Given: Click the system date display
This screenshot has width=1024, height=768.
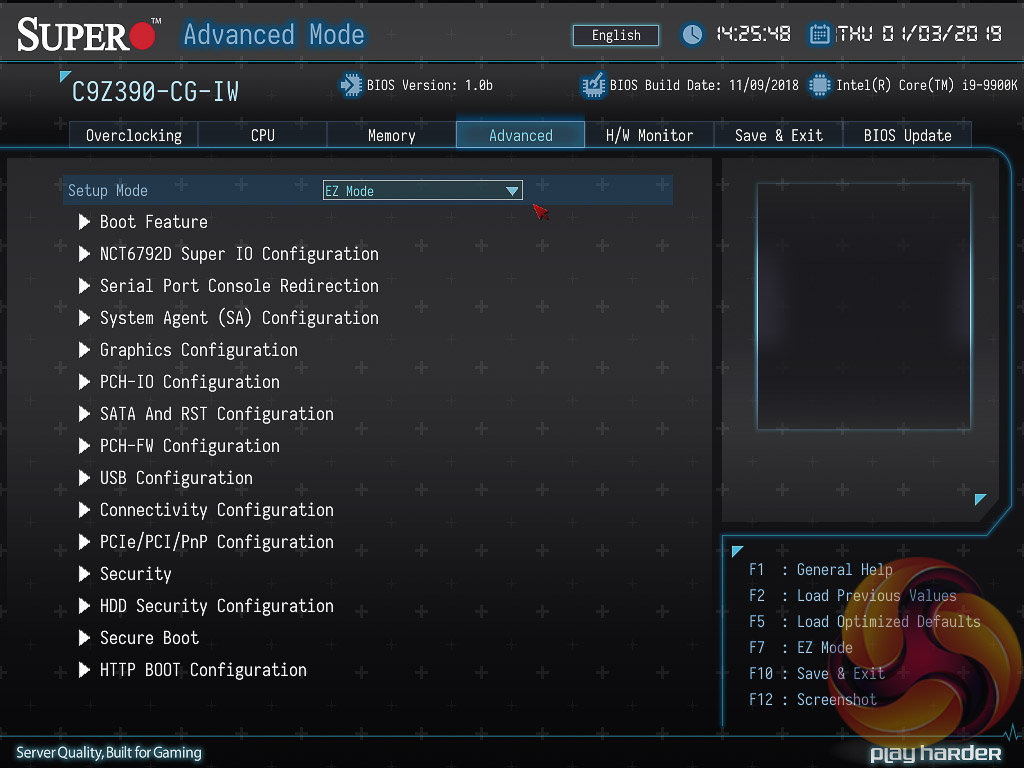Looking at the screenshot, I should [x=919, y=34].
